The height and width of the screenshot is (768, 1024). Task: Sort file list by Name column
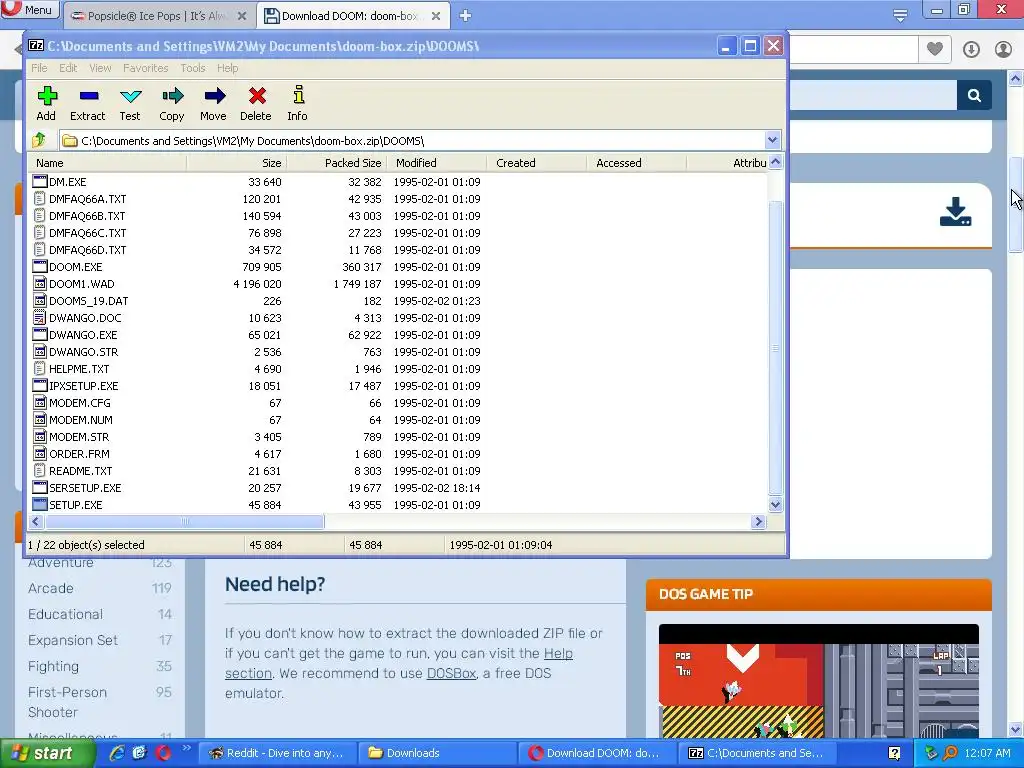click(x=107, y=163)
